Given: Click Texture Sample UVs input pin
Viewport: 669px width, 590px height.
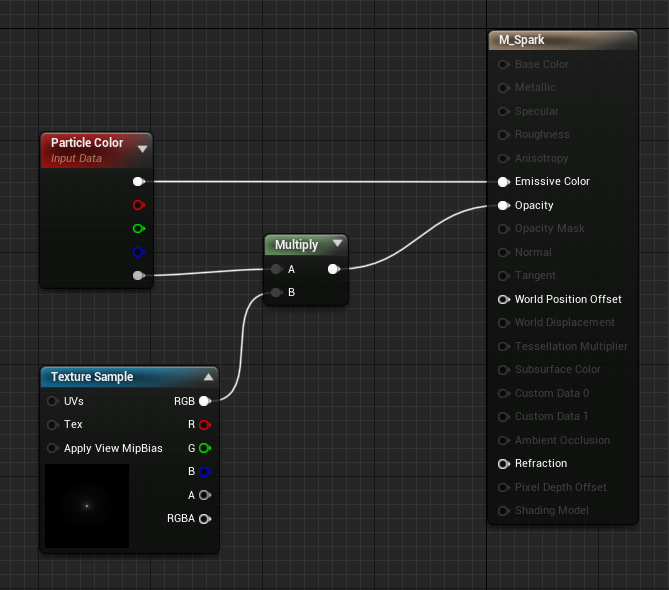Looking at the screenshot, I should coord(52,401).
